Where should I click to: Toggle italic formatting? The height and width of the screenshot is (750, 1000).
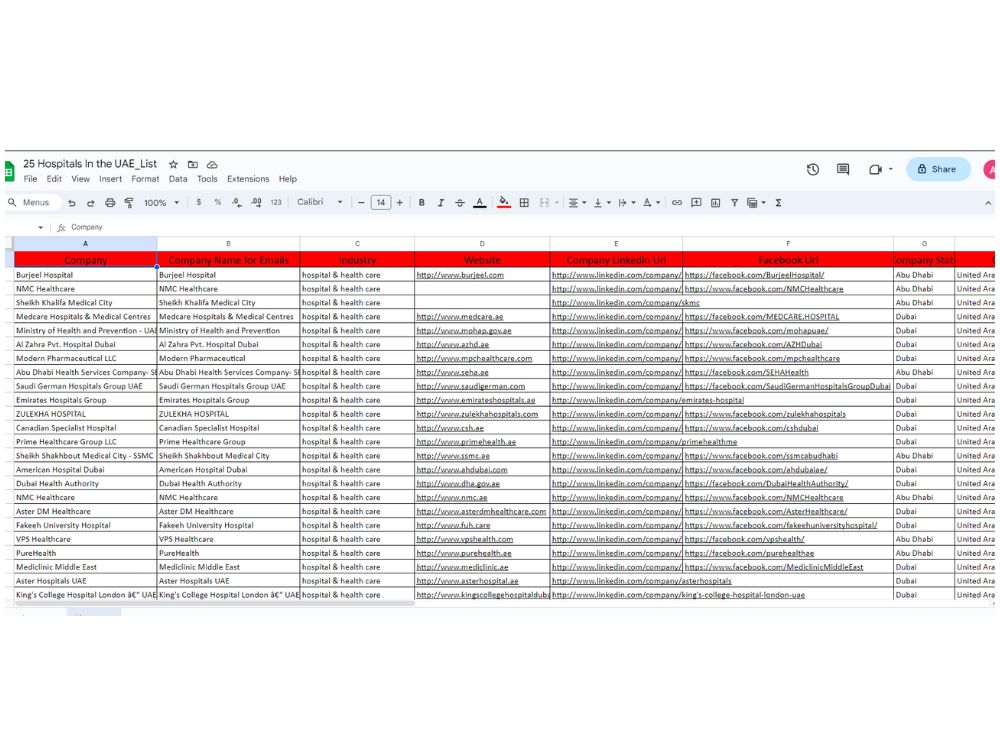[x=441, y=203]
